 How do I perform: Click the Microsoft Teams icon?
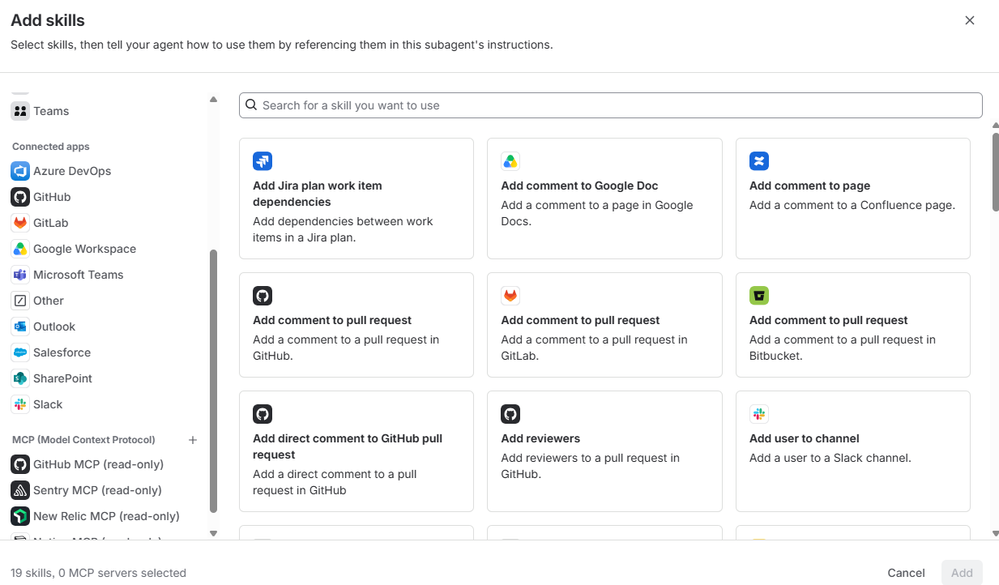[20, 275]
